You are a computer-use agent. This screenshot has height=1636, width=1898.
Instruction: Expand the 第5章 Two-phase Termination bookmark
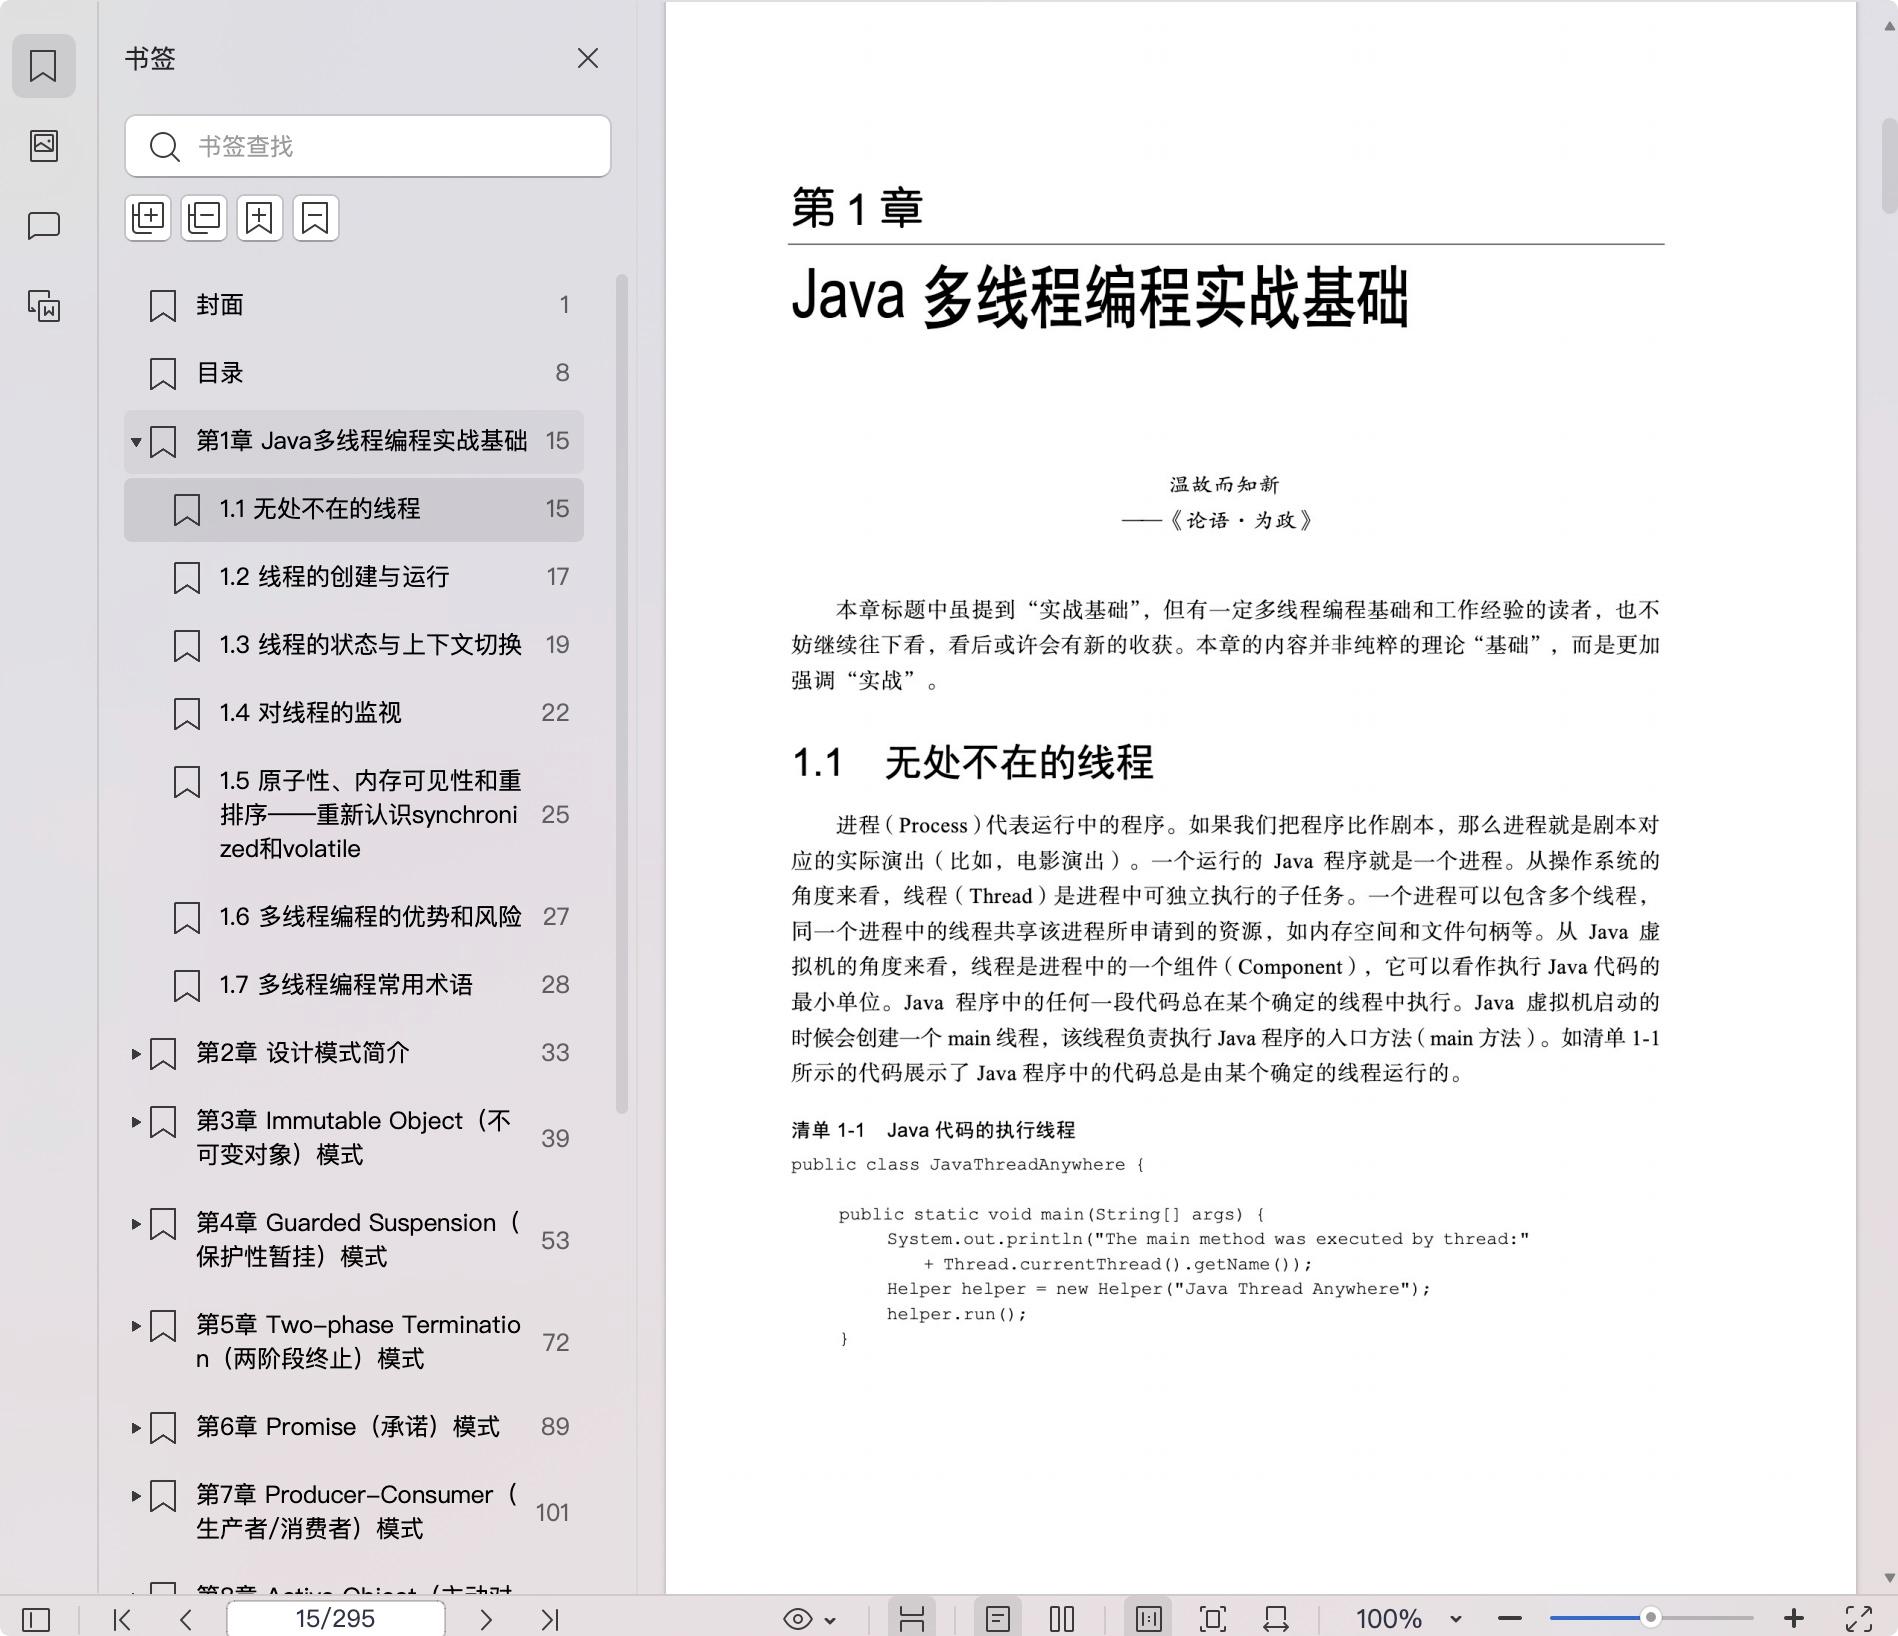136,1325
